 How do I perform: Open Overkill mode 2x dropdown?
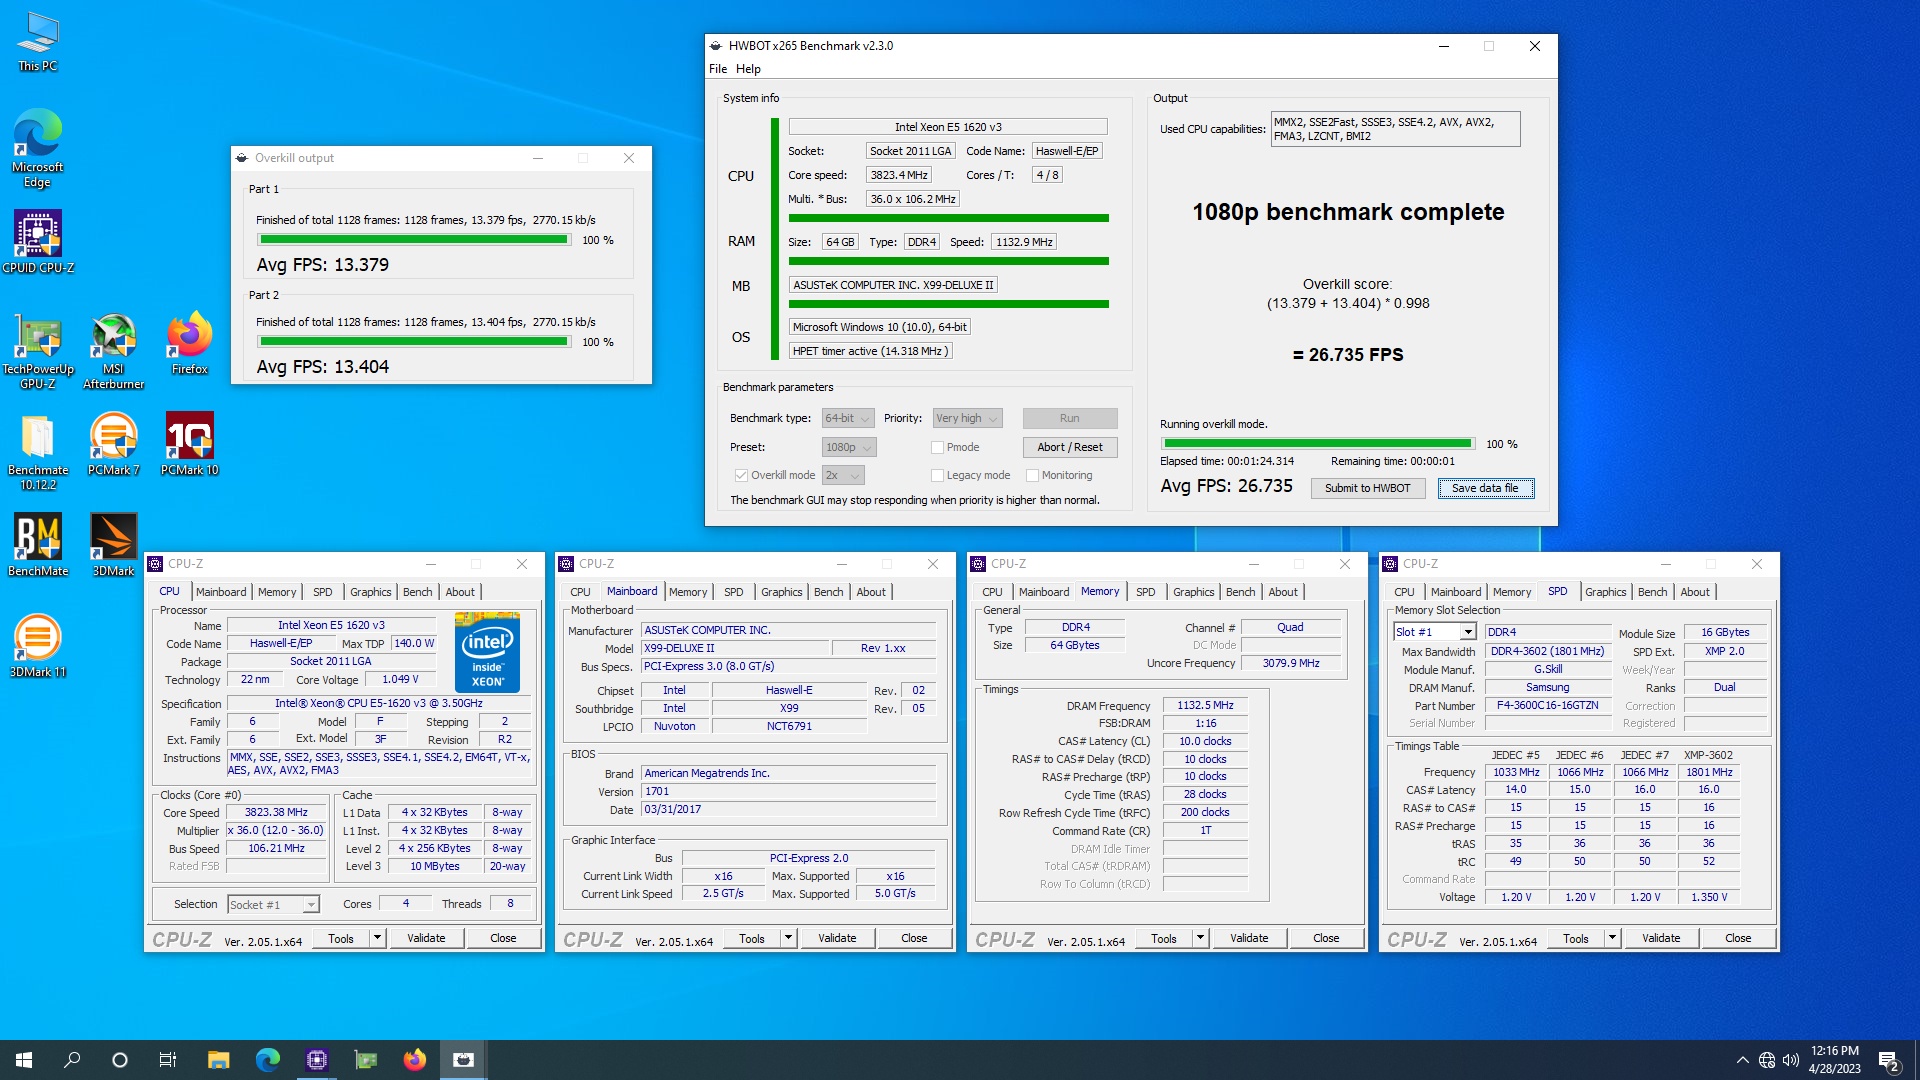point(843,475)
